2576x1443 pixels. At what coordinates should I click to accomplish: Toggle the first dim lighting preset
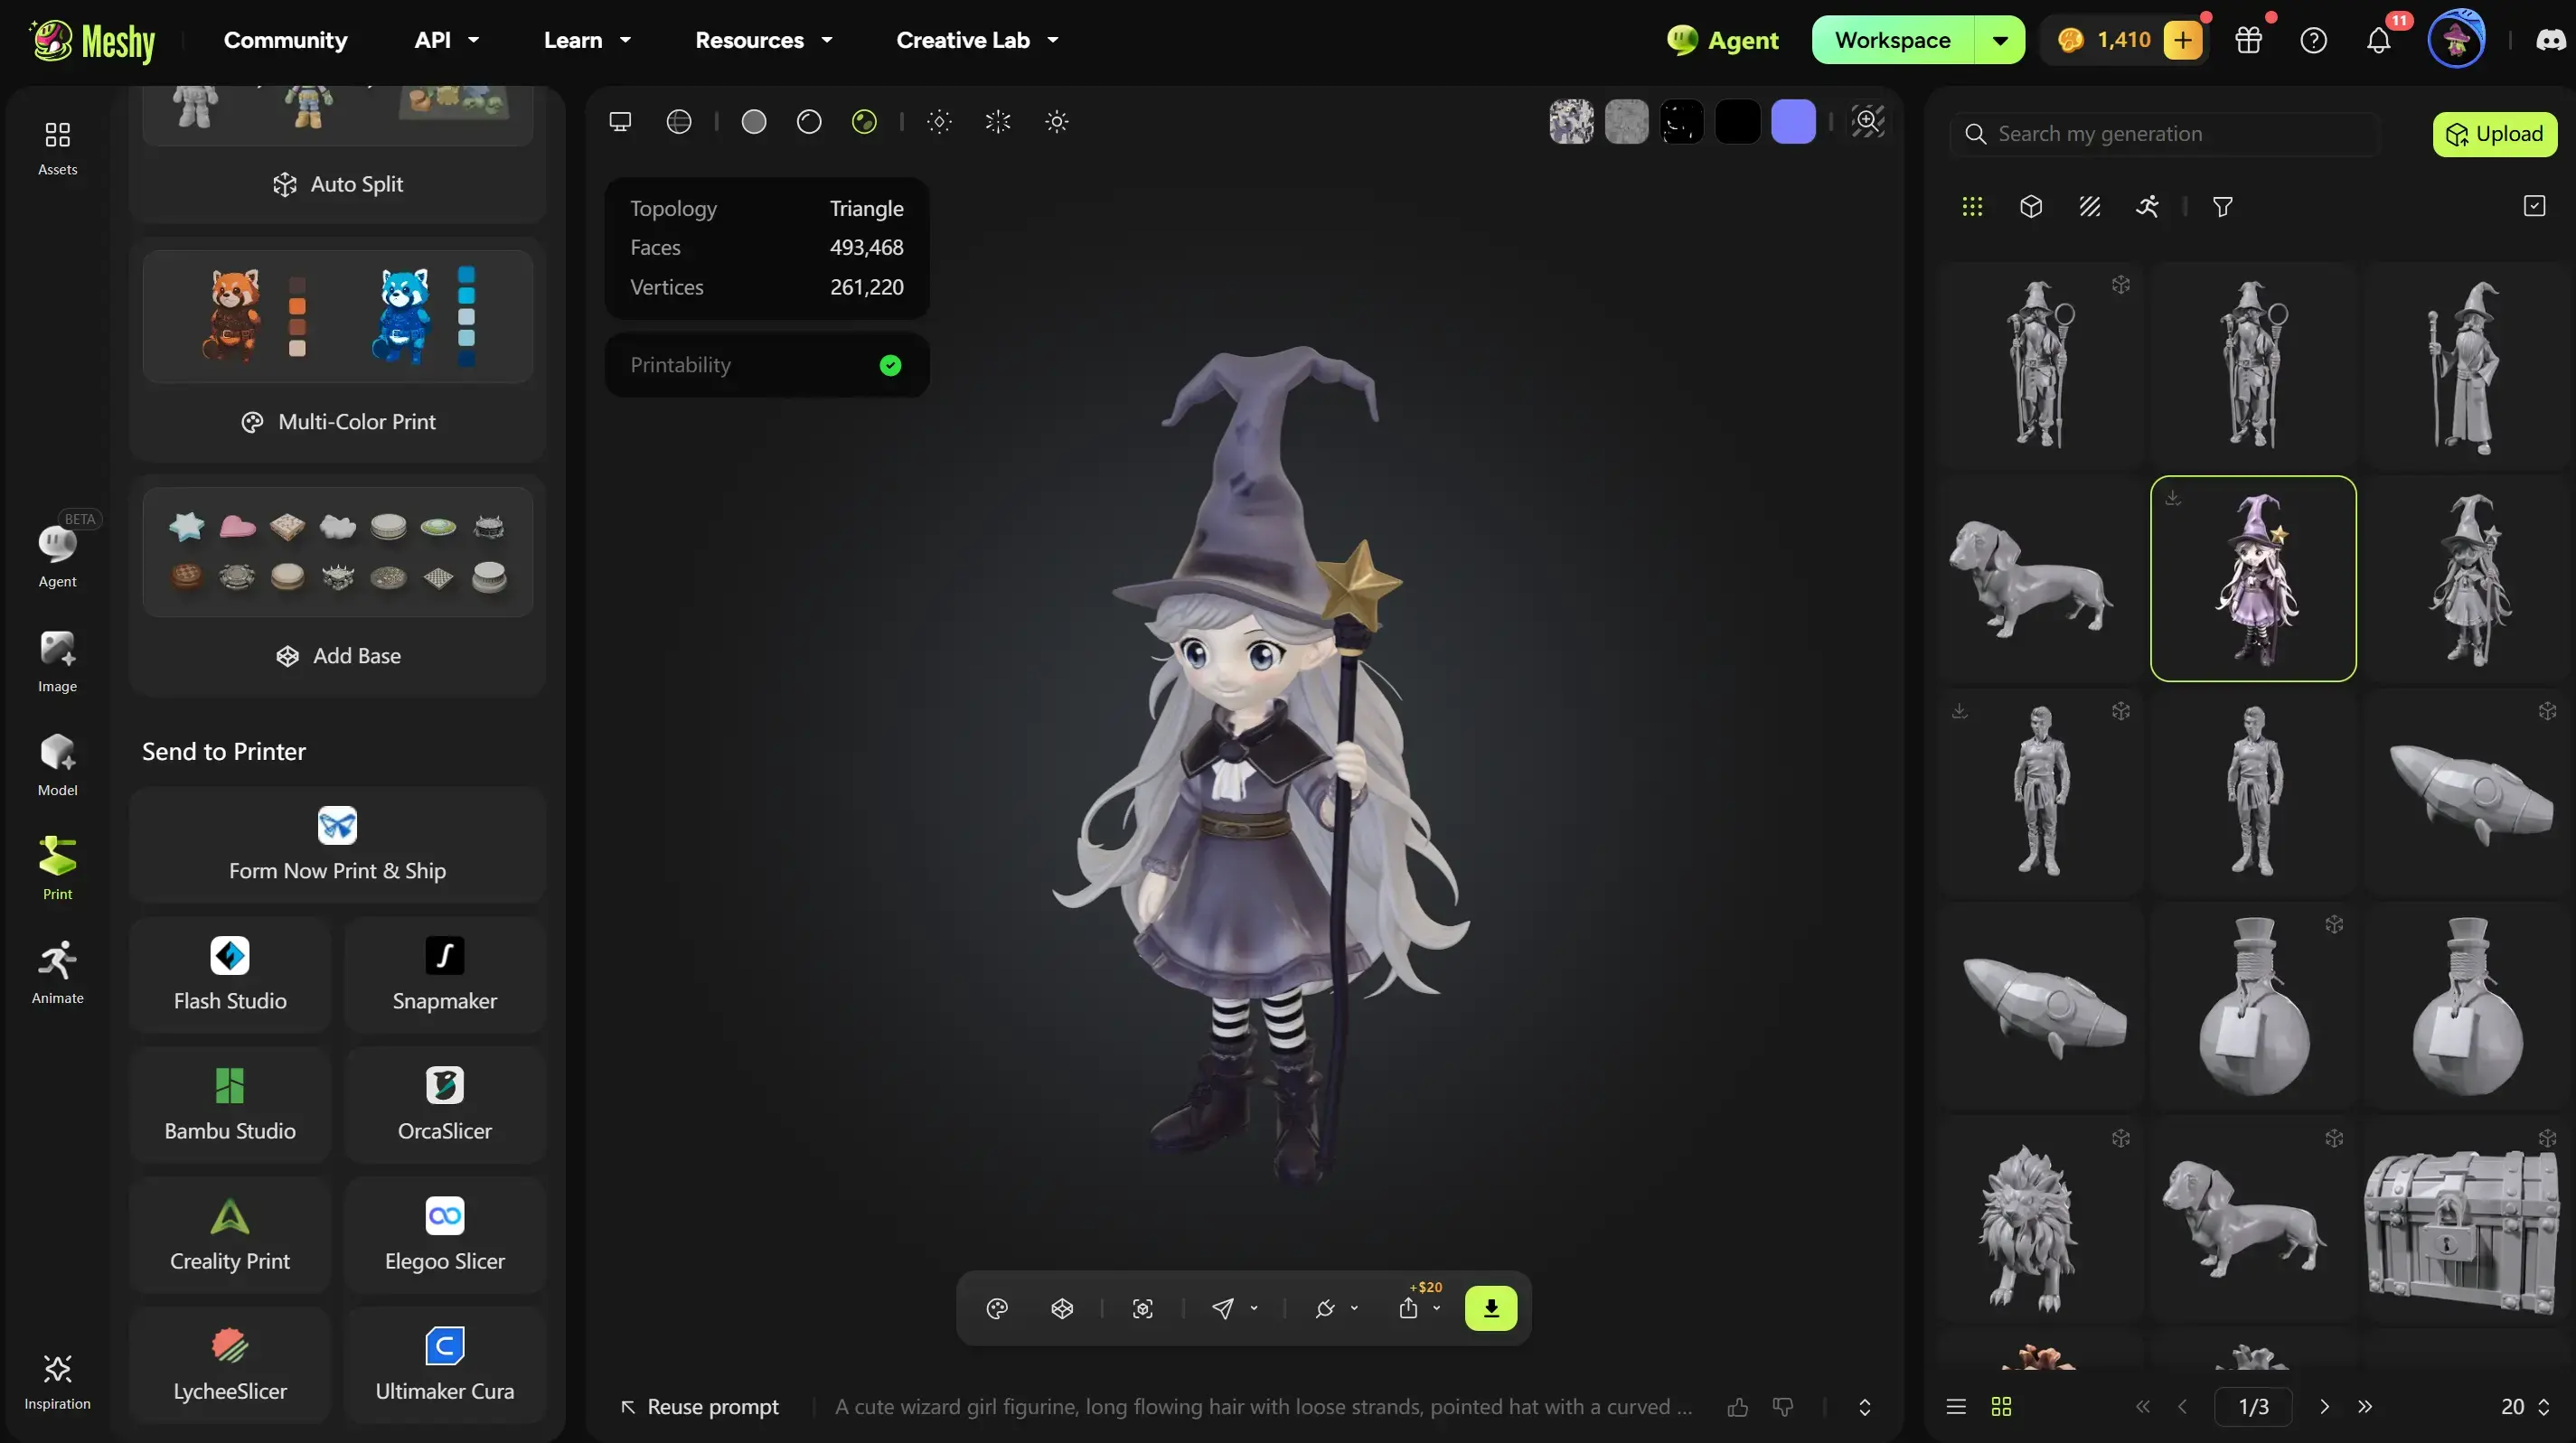click(939, 122)
